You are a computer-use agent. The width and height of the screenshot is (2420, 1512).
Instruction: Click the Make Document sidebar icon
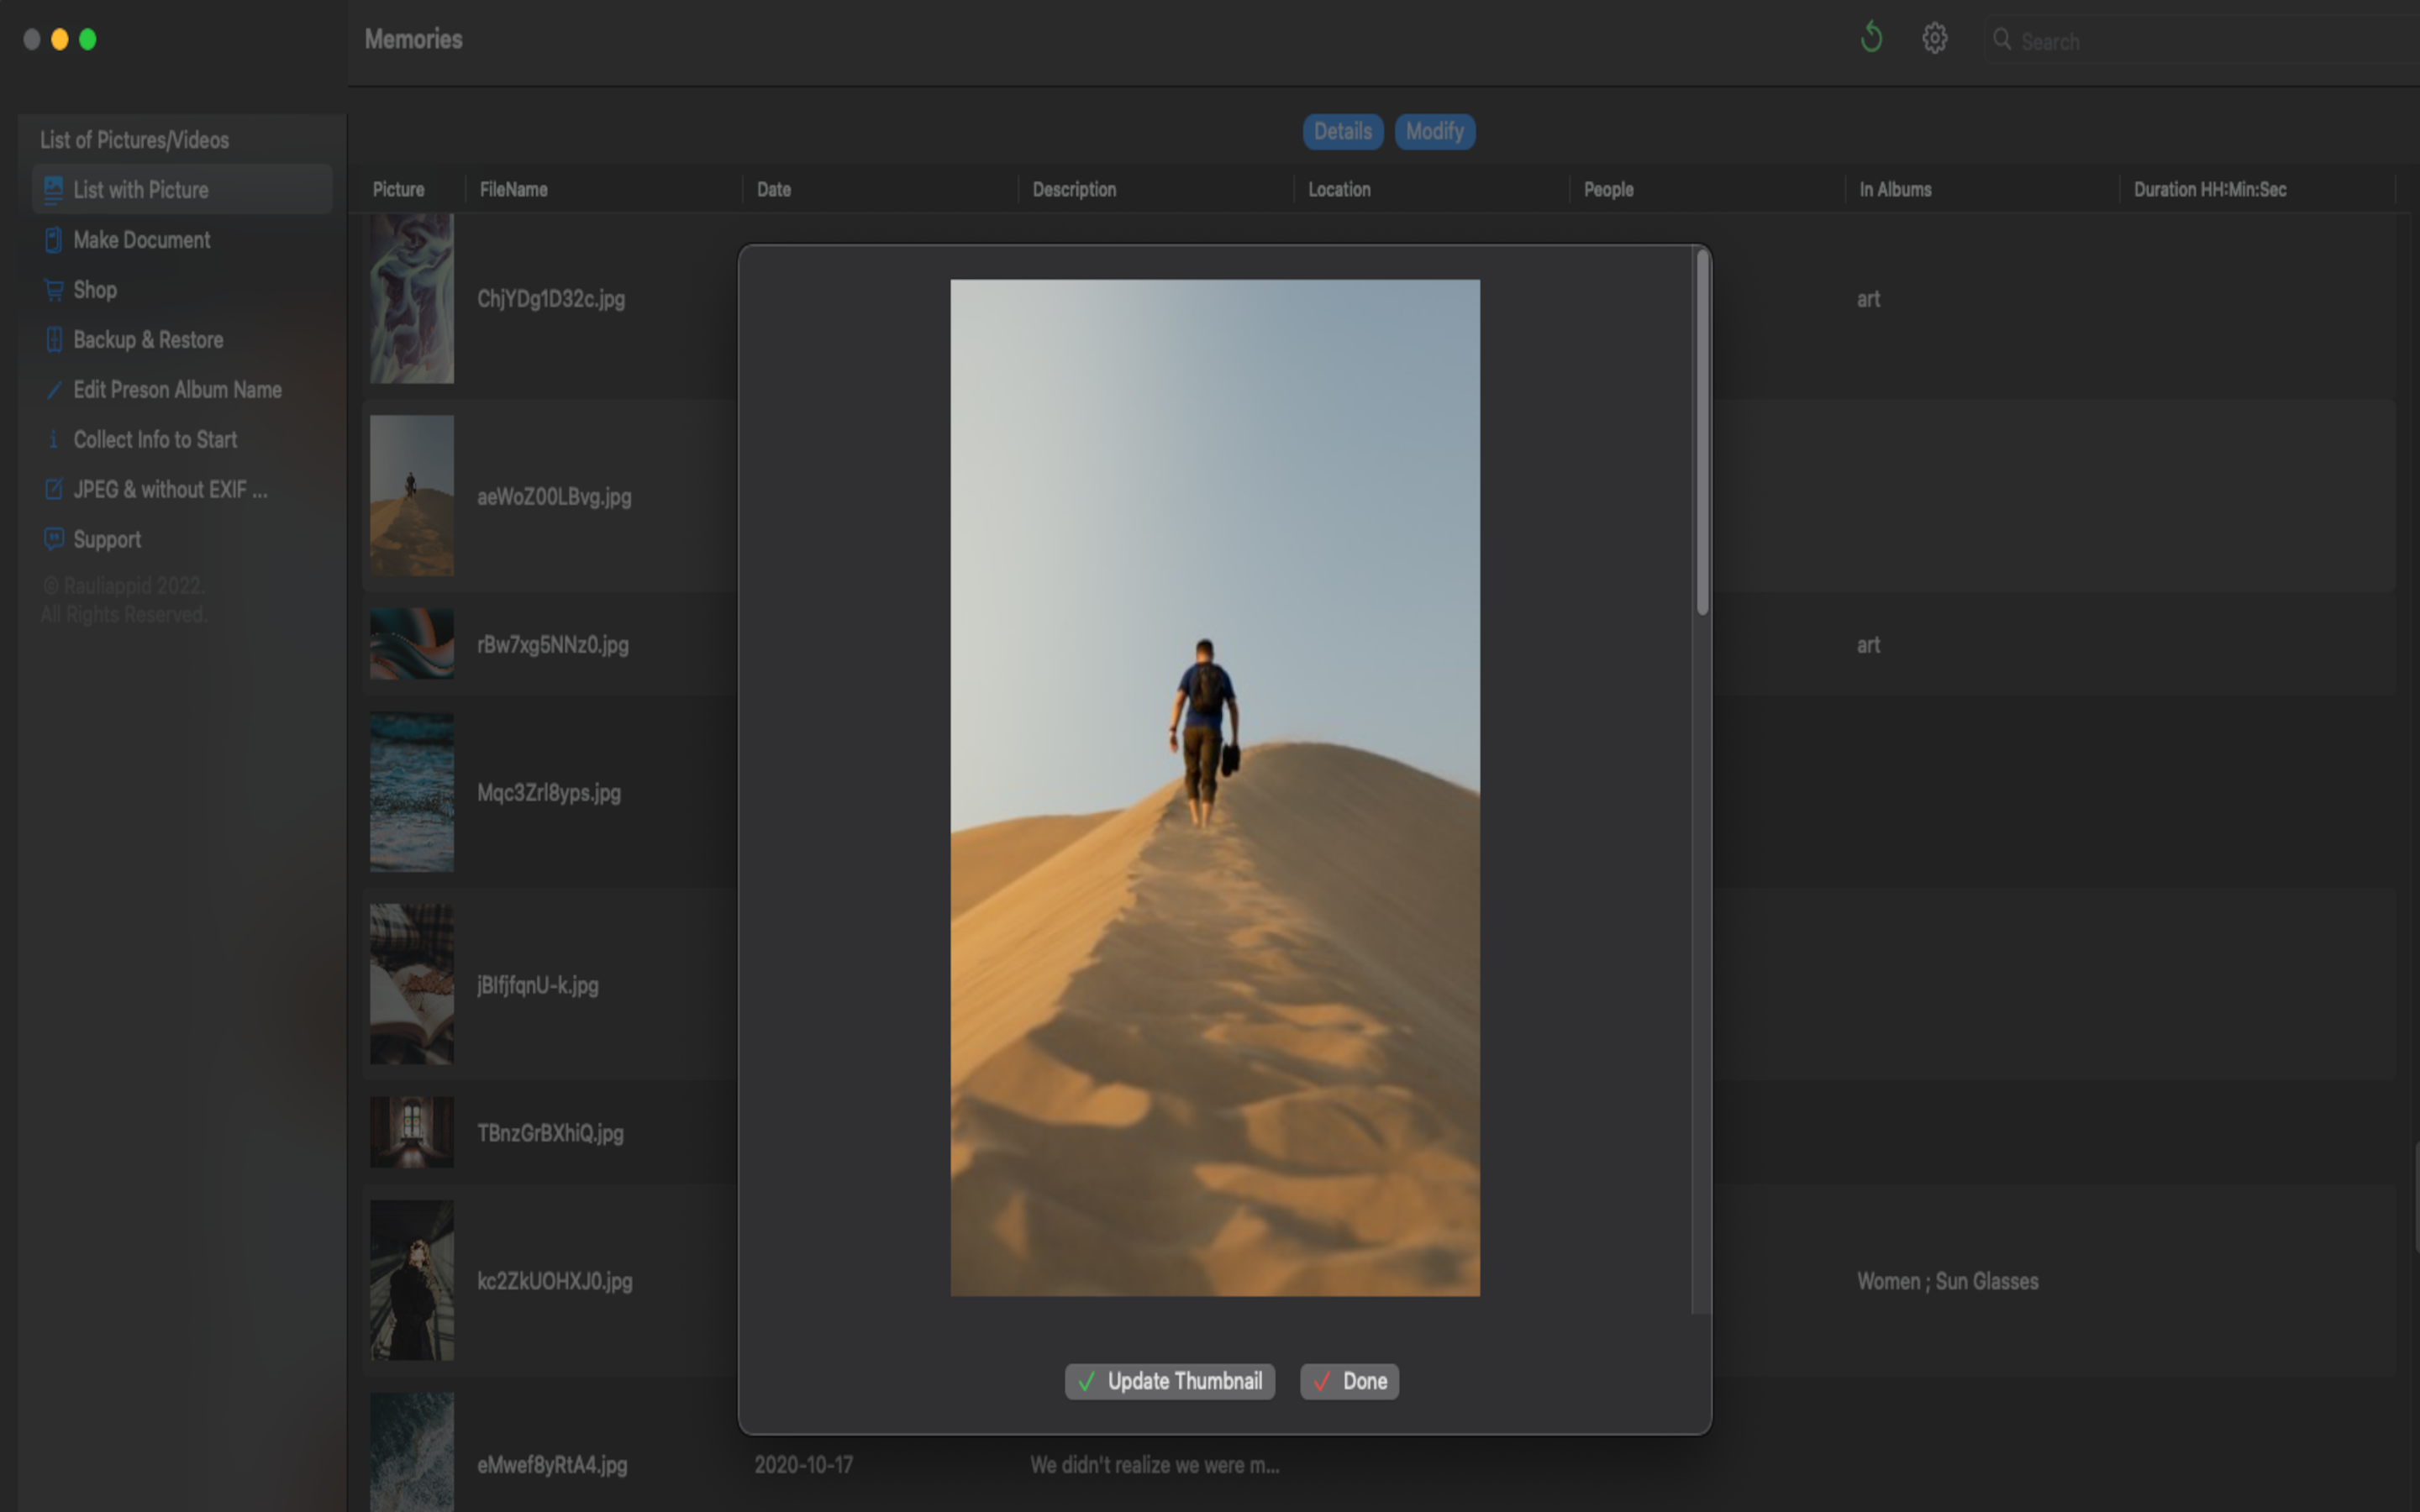point(53,240)
